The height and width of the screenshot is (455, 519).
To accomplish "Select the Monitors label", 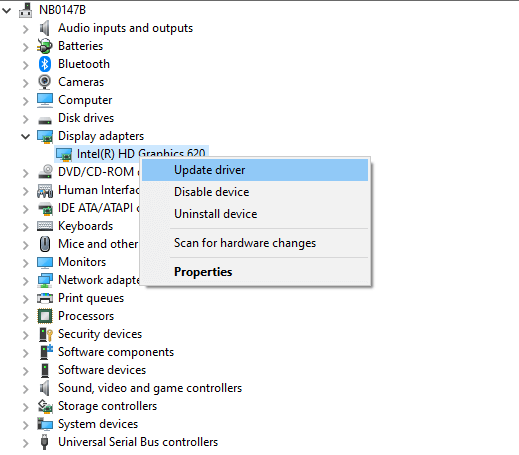I will pos(82,262).
